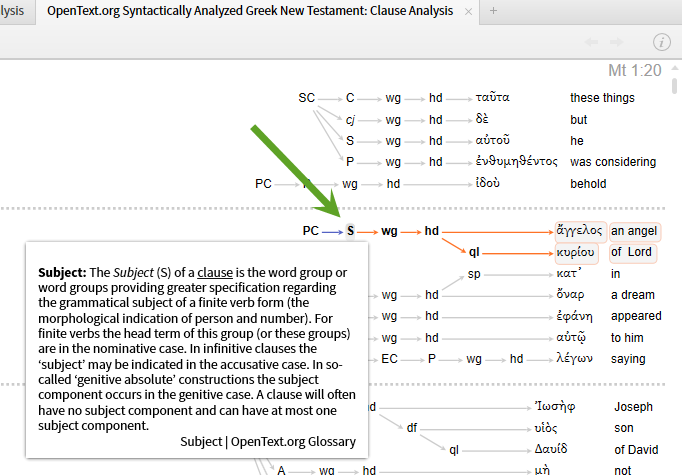Click the Greek word αὐτῷ

(x=571, y=338)
